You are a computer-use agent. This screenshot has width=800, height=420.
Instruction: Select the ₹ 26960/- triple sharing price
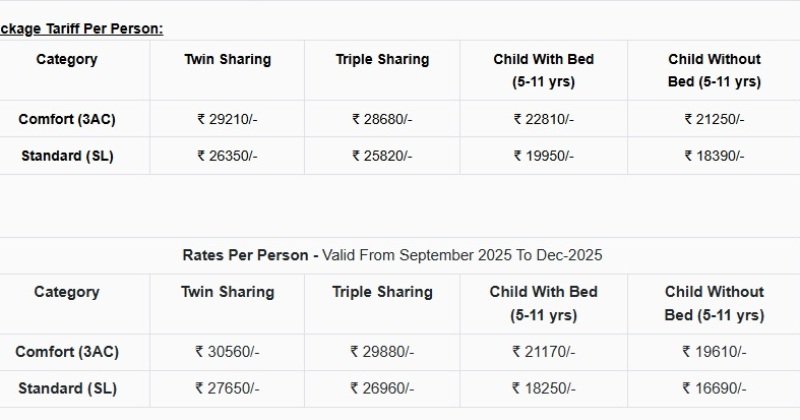[x=382, y=388]
